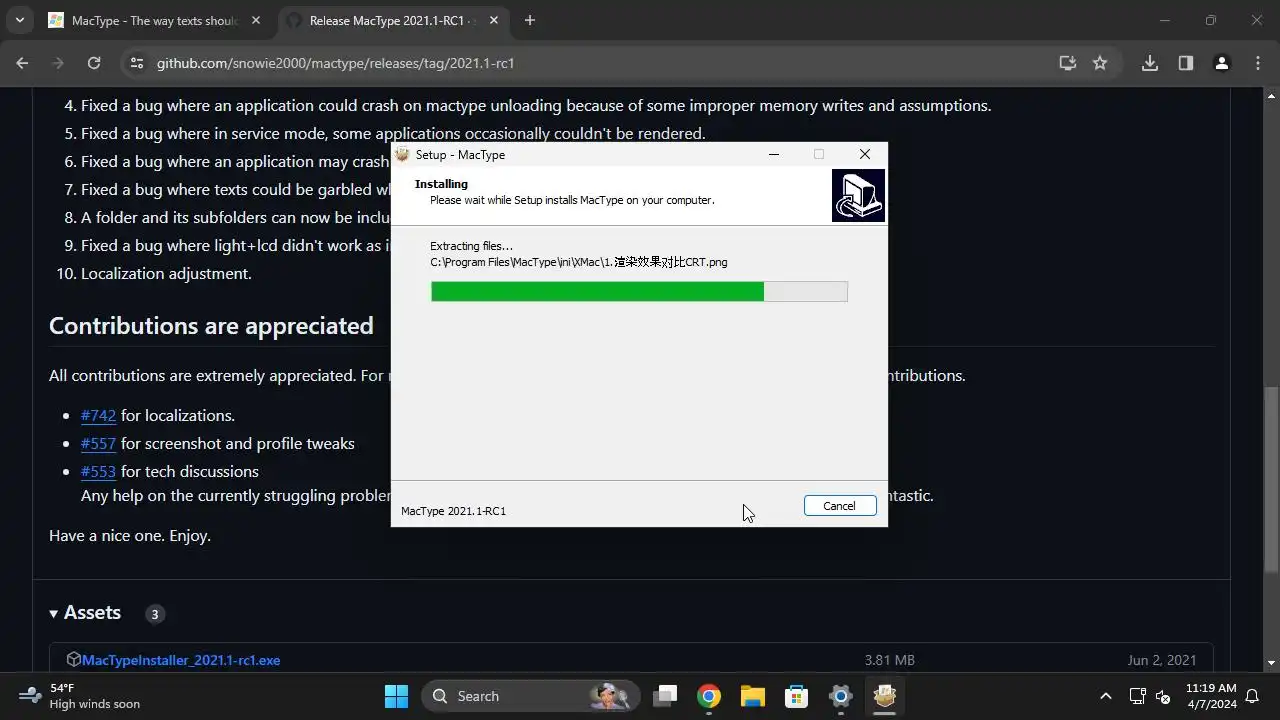Click the Assets count badge 3
The width and height of the screenshot is (1280, 720).
pyautogui.click(x=154, y=614)
